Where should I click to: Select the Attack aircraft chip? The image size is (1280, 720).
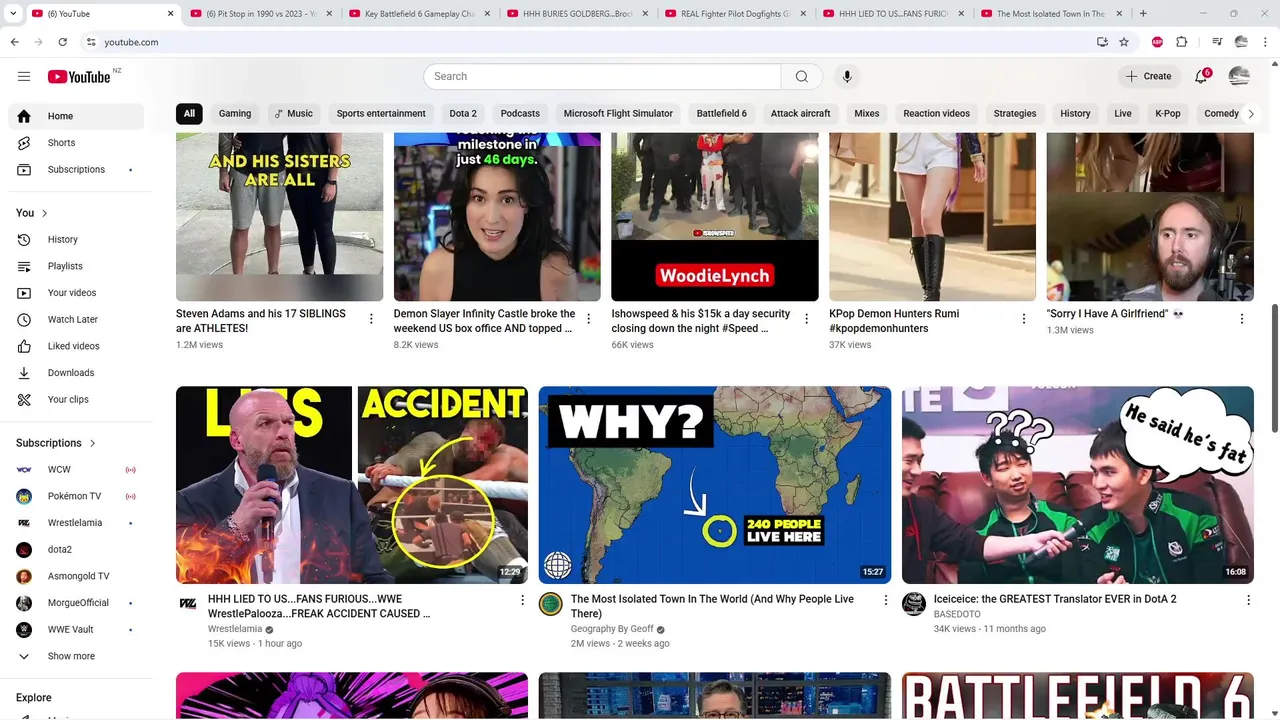pos(800,113)
